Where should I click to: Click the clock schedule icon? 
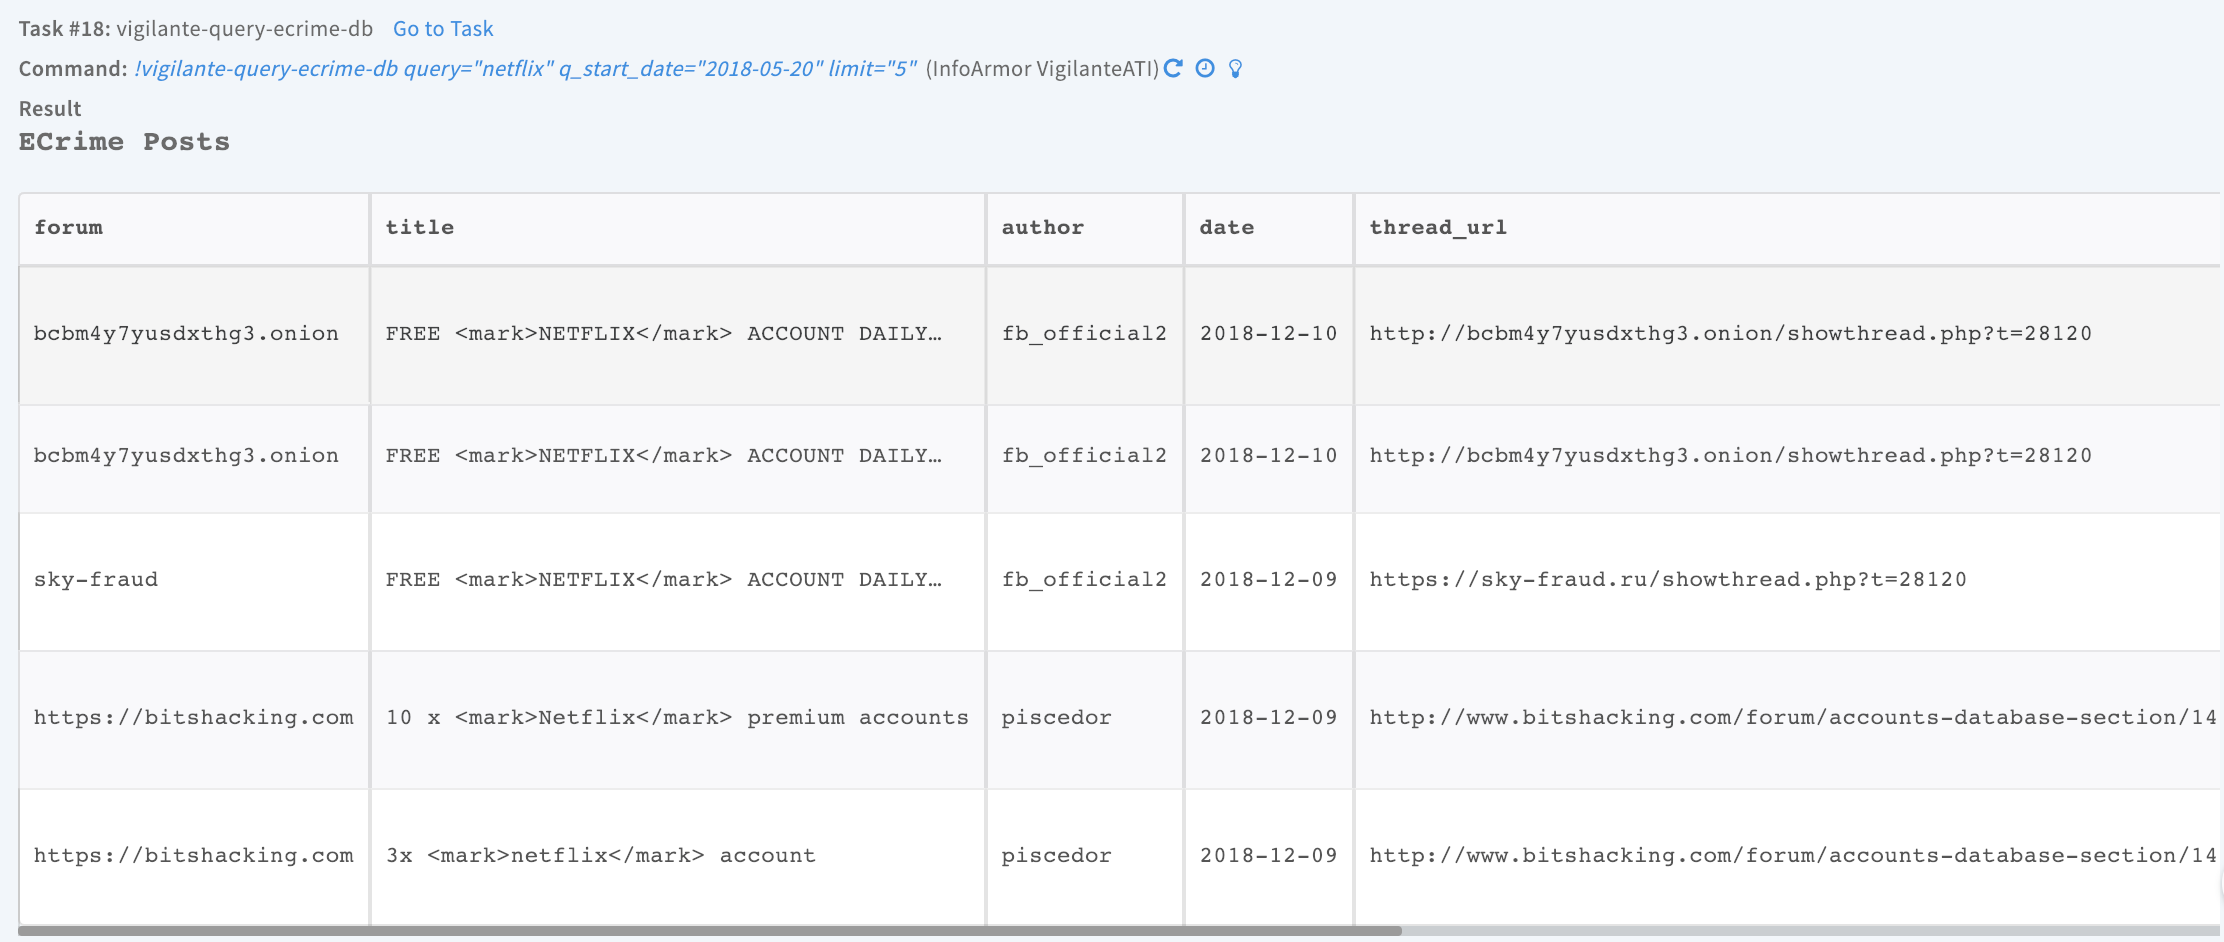pos(1205,68)
